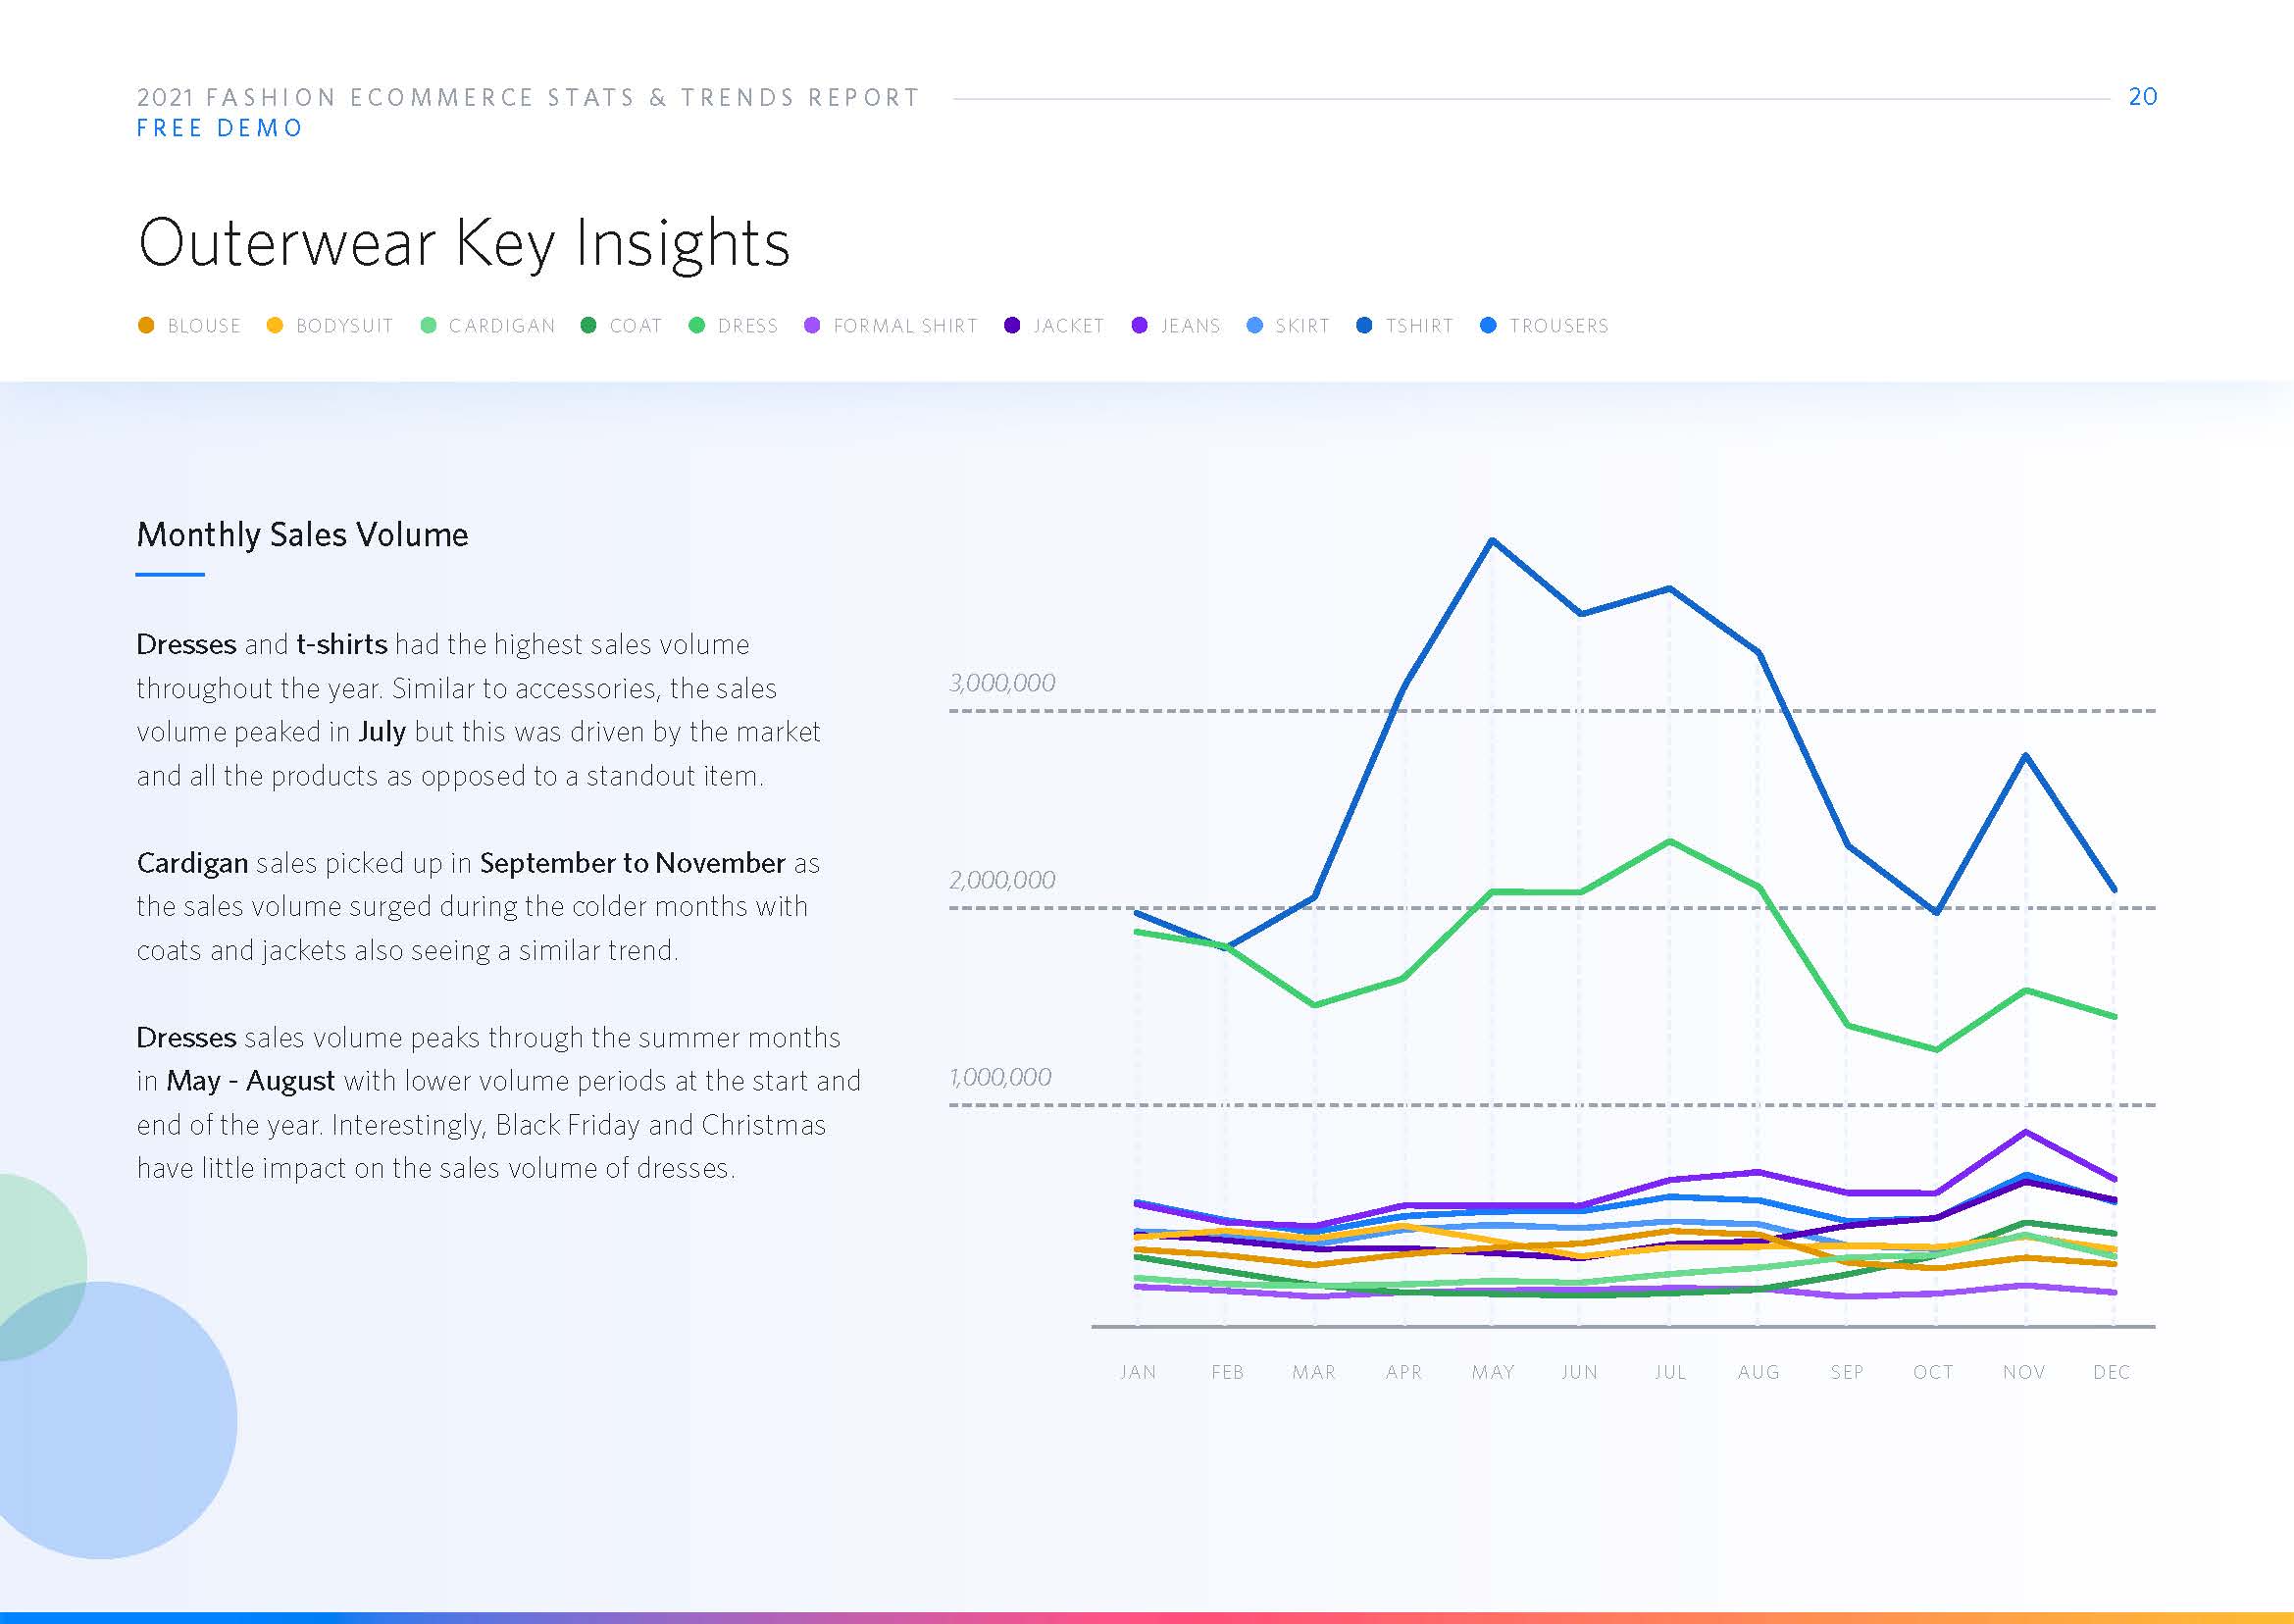Click the page number 20
Screen dimensions: 2294x1624
coord(2142,97)
